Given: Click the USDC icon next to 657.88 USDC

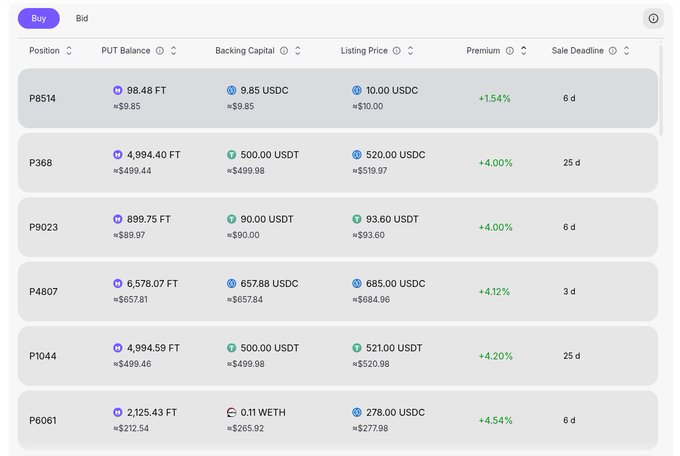Looking at the screenshot, I should click(x=232, y=283).
